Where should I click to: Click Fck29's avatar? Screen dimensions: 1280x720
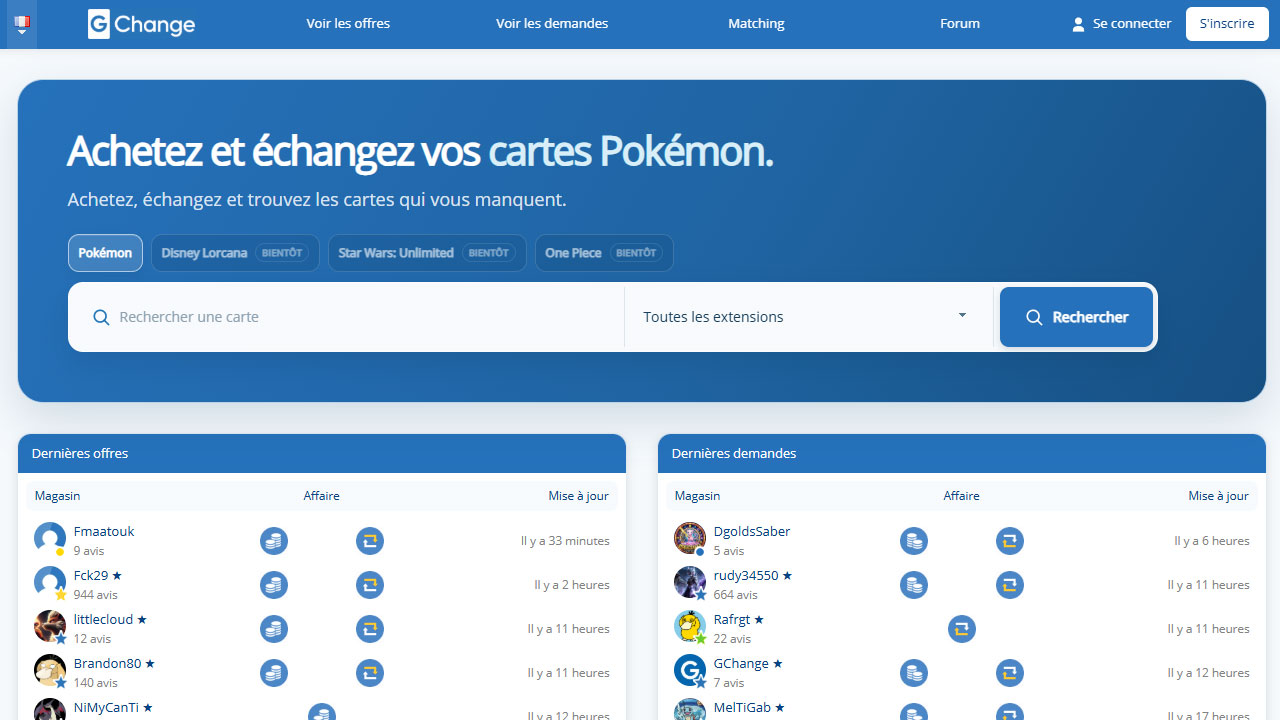(50, 581)
